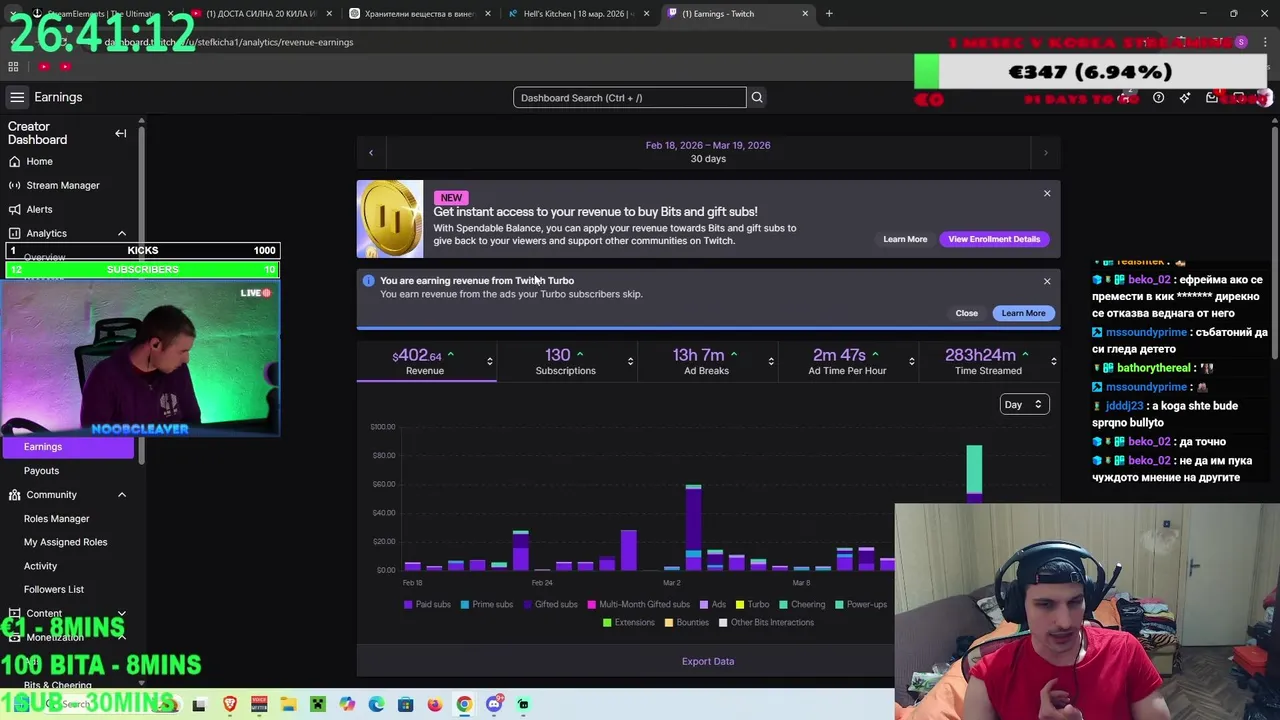Open Roles Manager in the sidebar
The image size is (1280, 720).
pyautogui.click(x=56, y=518)
